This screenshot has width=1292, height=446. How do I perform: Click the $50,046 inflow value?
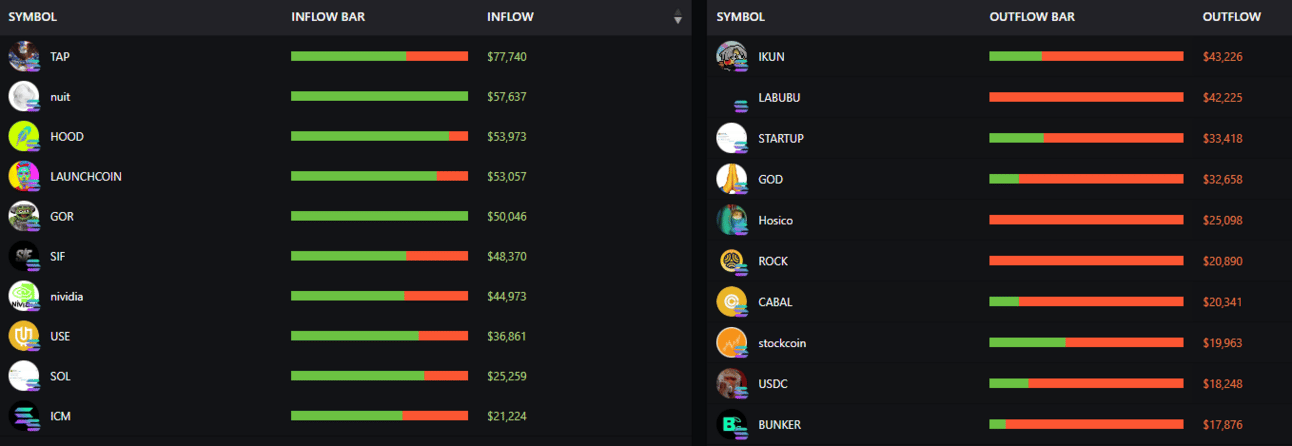(x=507, y=217)
